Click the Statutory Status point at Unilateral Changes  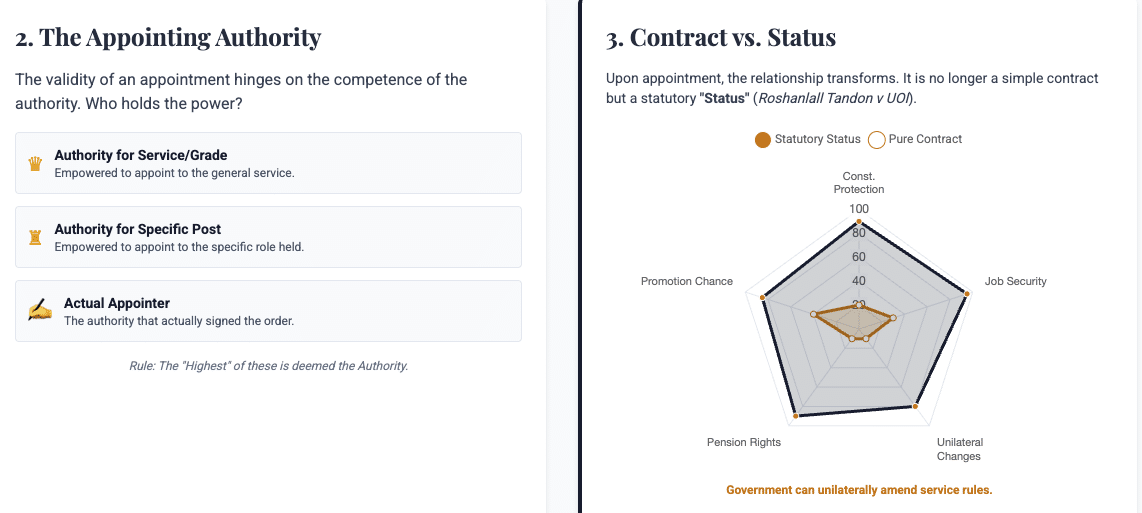click(915, 406)
